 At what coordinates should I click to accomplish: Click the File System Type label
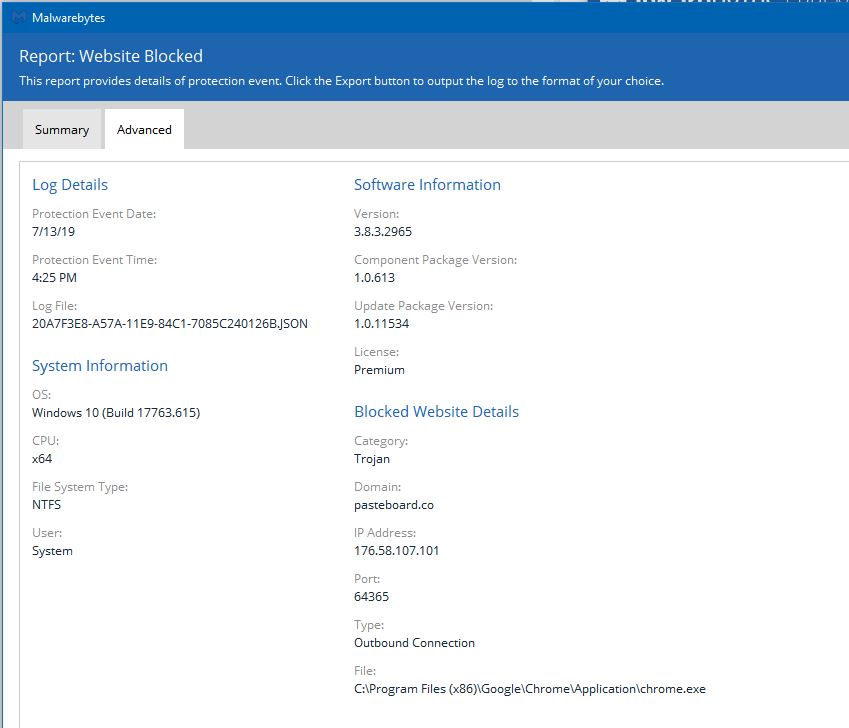(x=80, y=487)
